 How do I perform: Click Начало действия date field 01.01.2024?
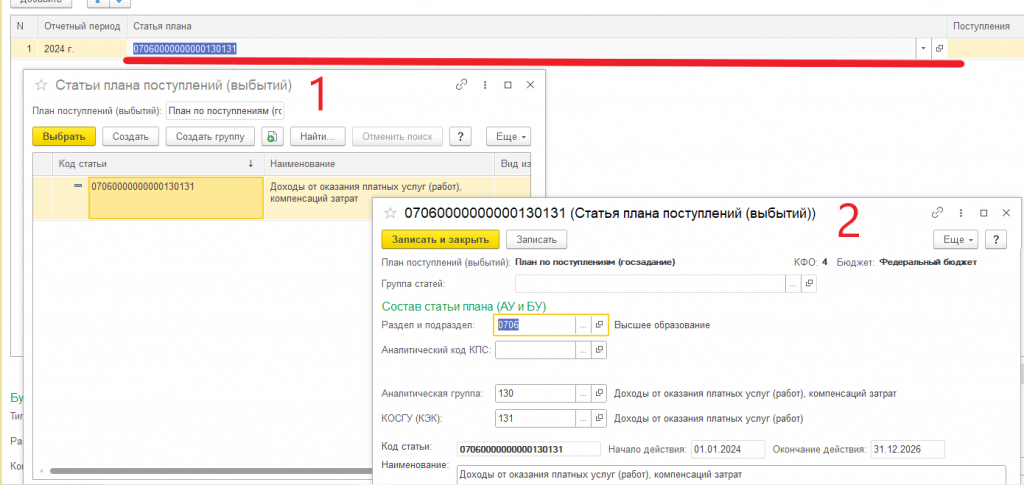[x=728, y=449]
